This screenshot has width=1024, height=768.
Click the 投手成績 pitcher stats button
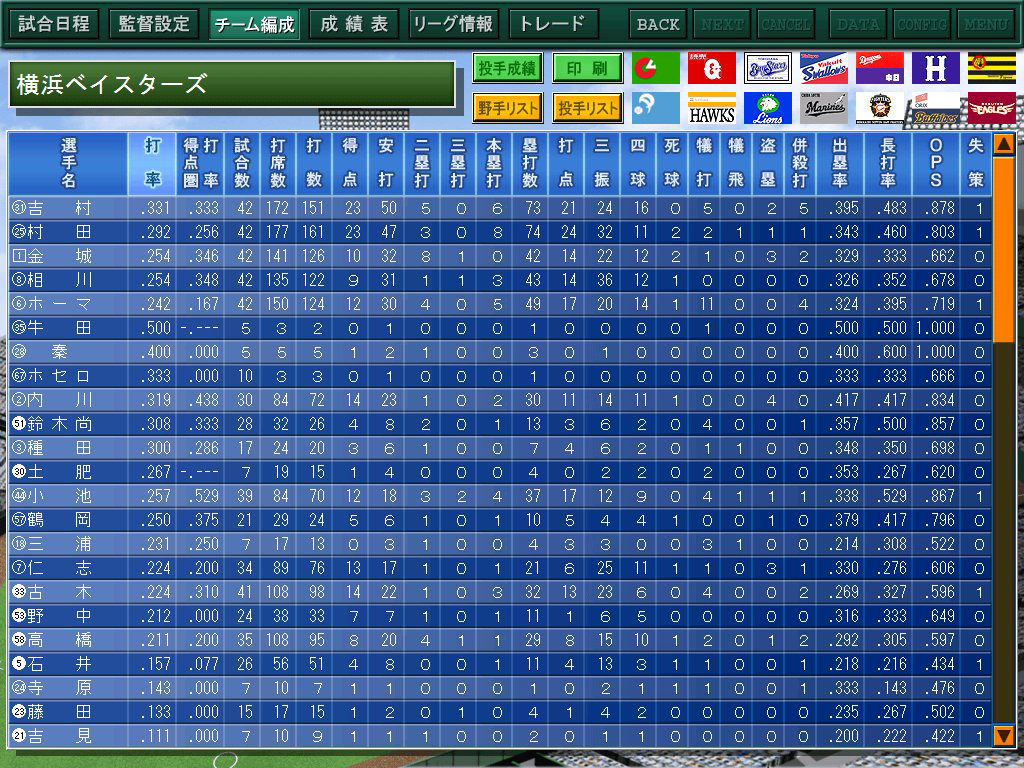[507, 68]
